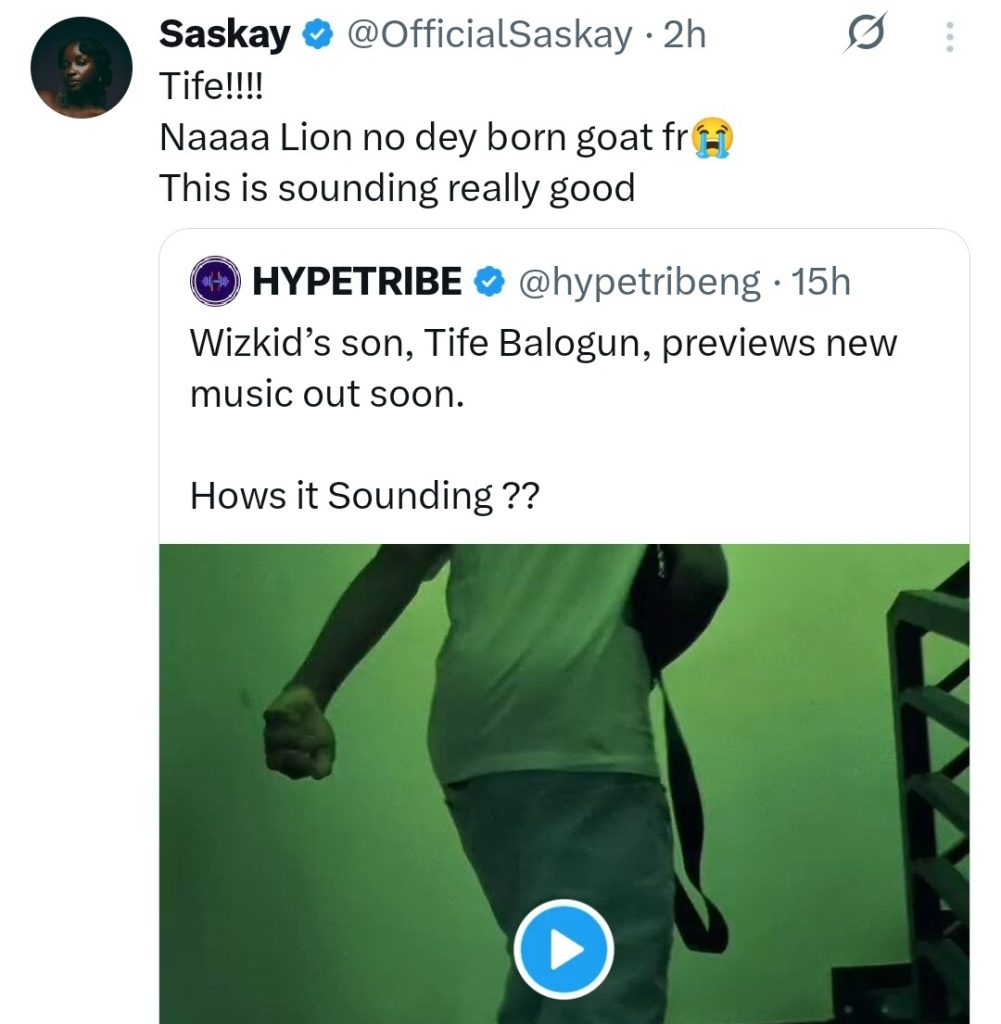Tap the "Tife!!!!" tweet line
Screen dimensions: 1001x1024
(x=214, y=88)
